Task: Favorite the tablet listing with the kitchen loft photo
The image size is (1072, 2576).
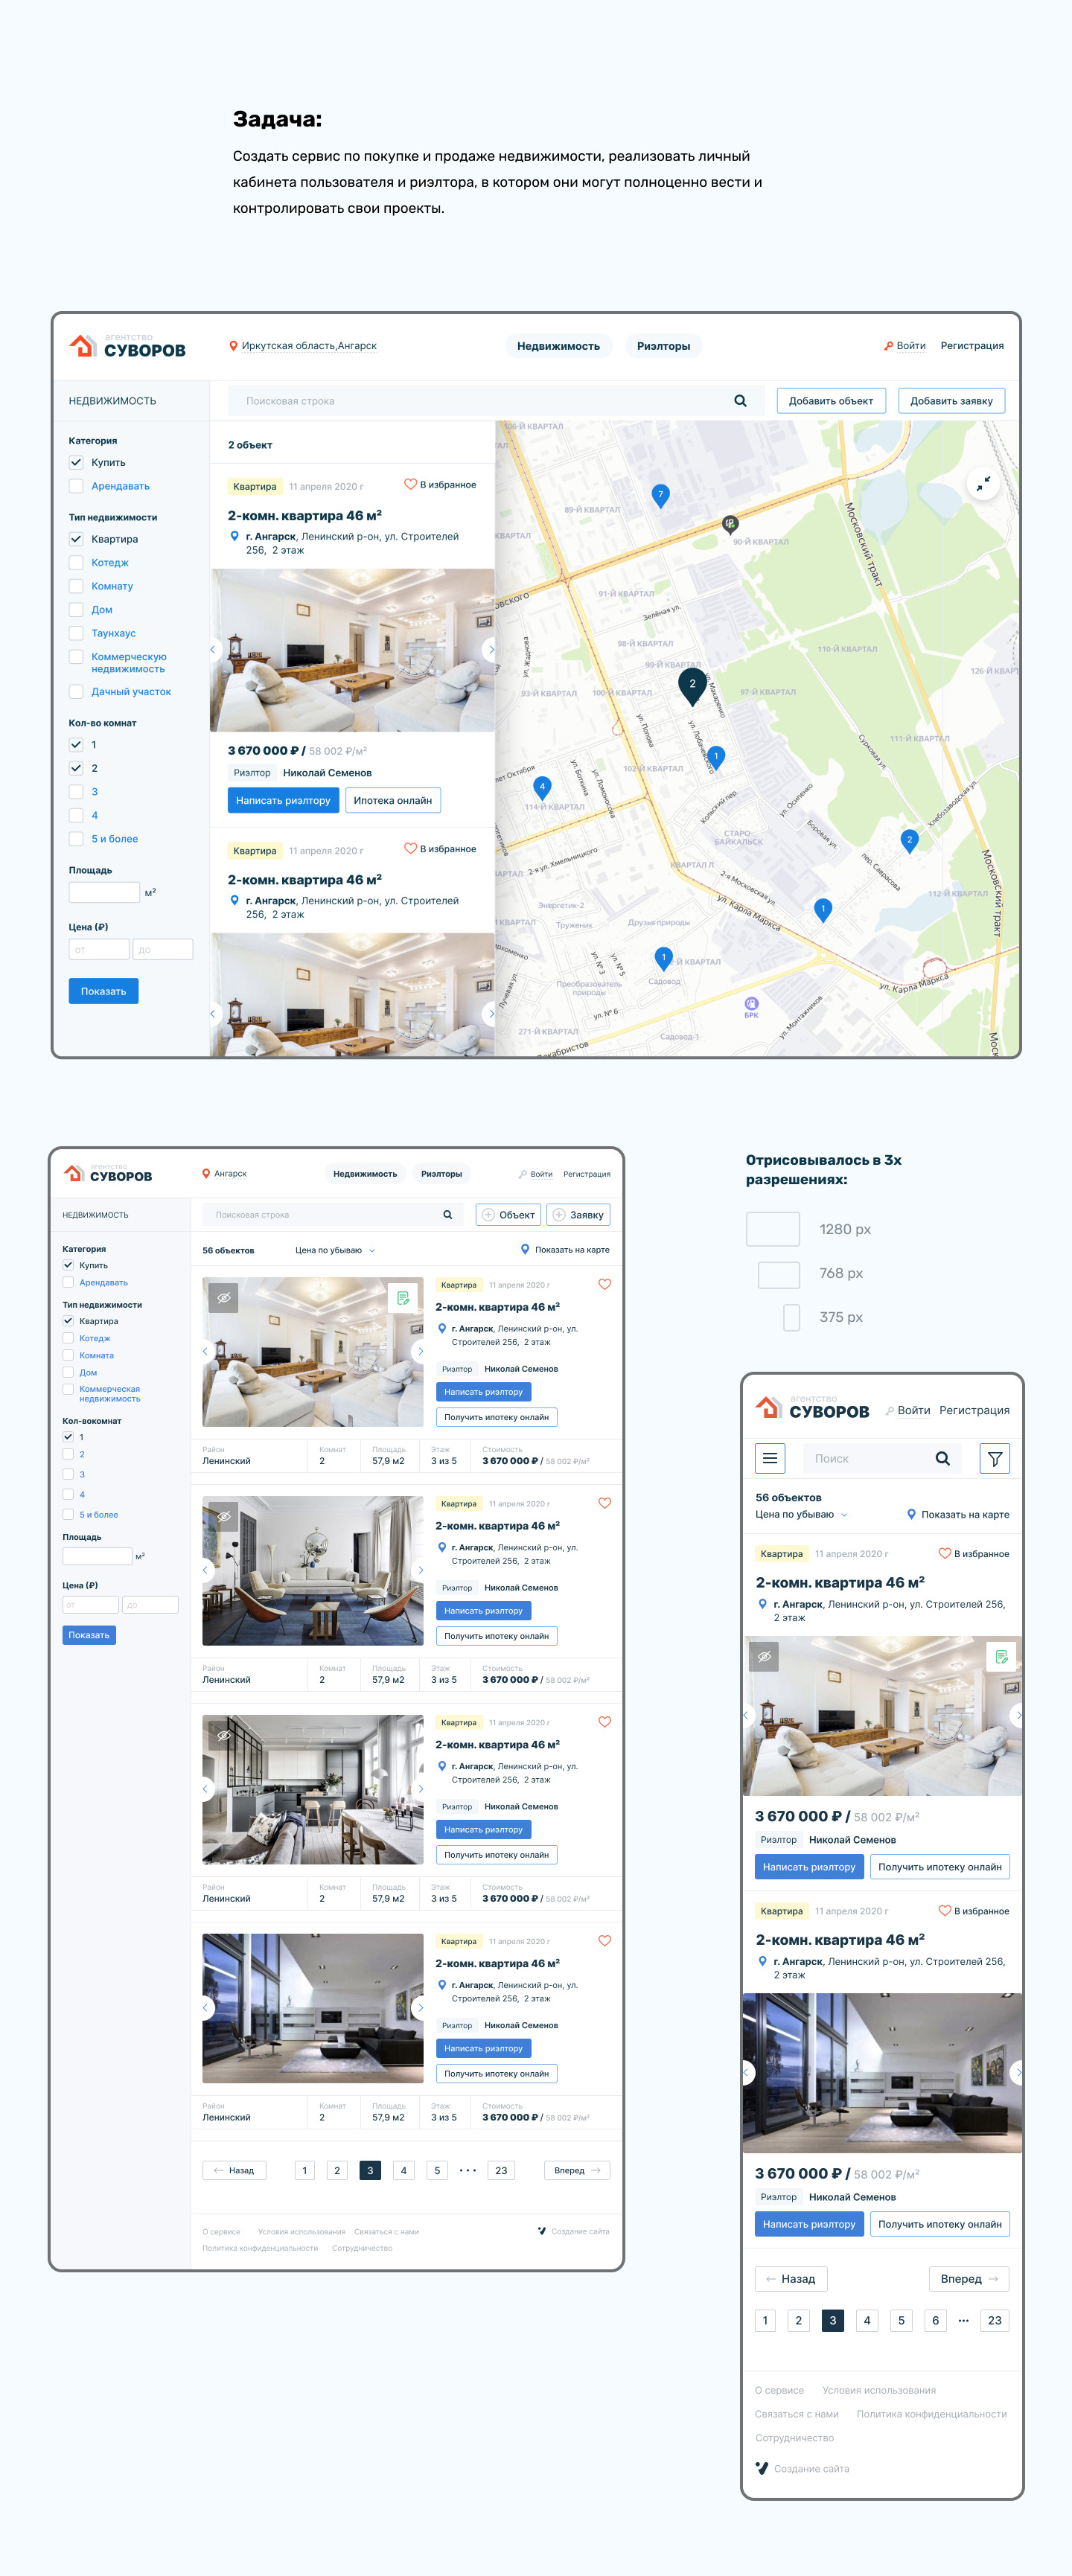Action: (604, 1722)
